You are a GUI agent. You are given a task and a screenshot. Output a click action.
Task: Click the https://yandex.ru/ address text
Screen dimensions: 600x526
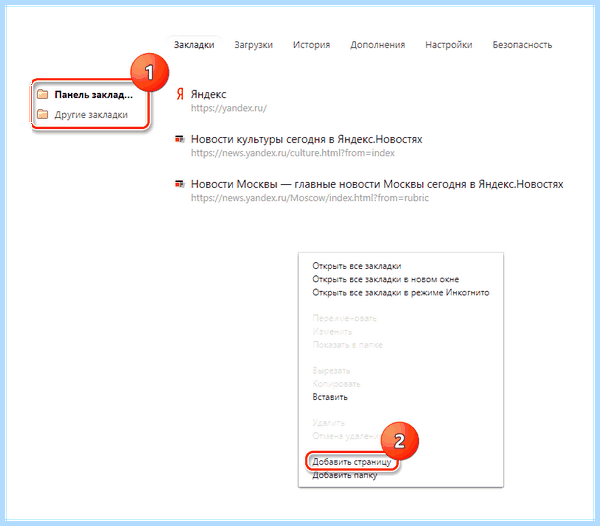tap(229, 108)
